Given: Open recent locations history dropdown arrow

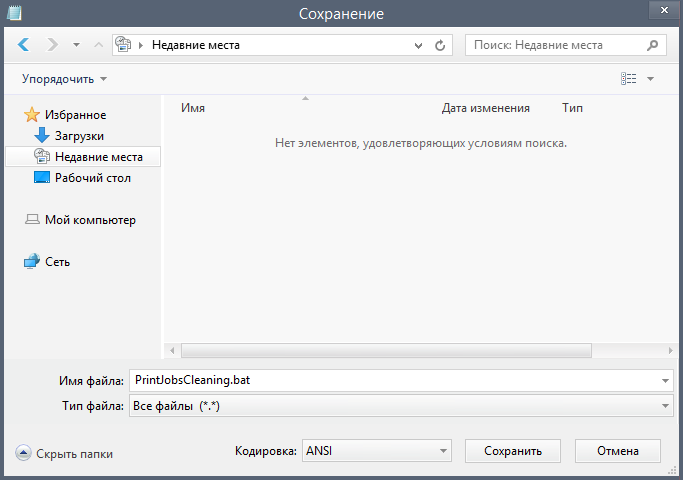Looking at the screenshot, I should point(76,45).
